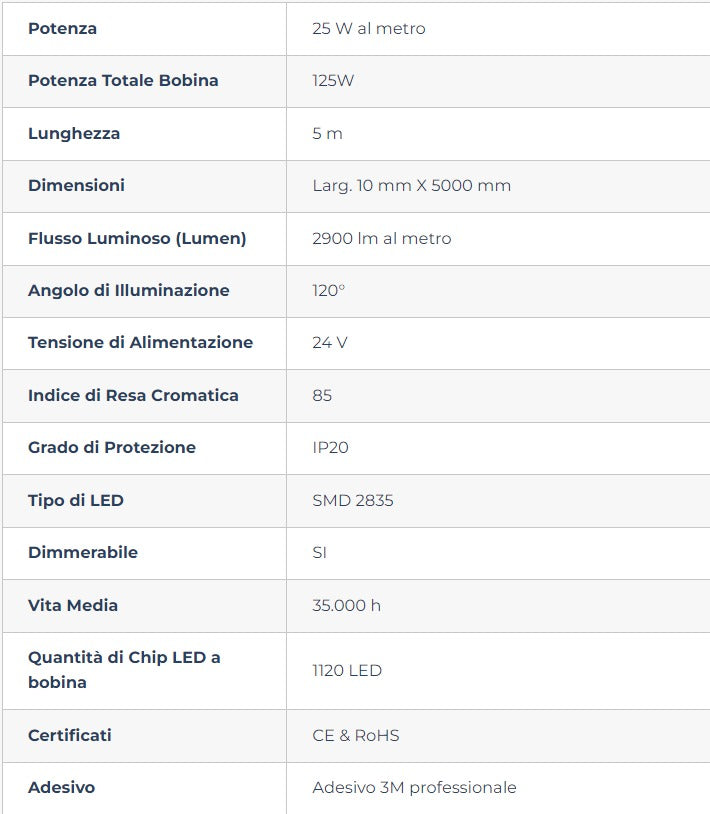Select the Adesivo 3M professionale text
This screenshot has height=814, width=710.
pos(414,787)
